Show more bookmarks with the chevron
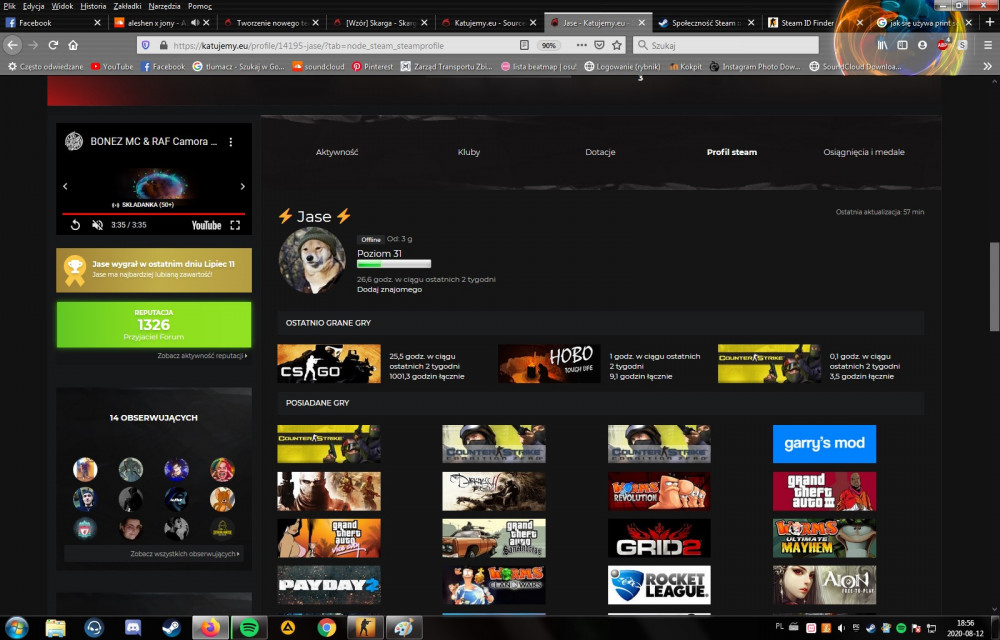Screen dimensions: 1000x640 [x=987, y=66]
